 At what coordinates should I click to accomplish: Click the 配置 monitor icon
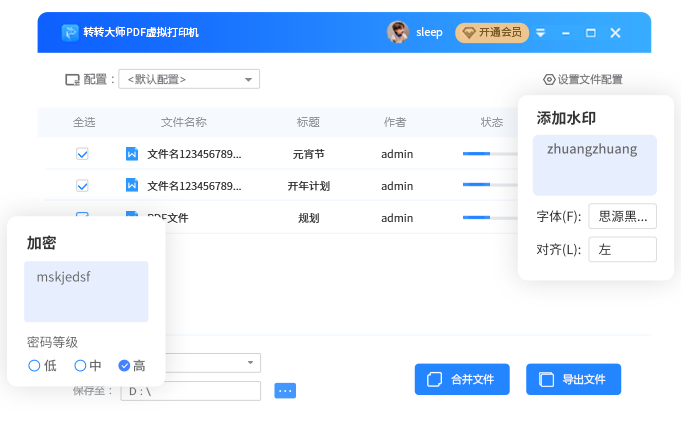point(73,80)
